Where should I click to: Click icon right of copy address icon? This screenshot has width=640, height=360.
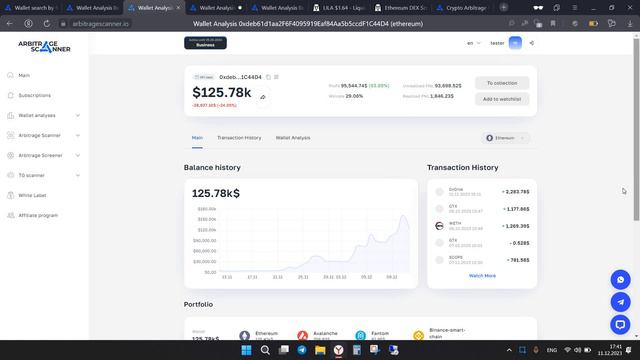tap(276, 77)
